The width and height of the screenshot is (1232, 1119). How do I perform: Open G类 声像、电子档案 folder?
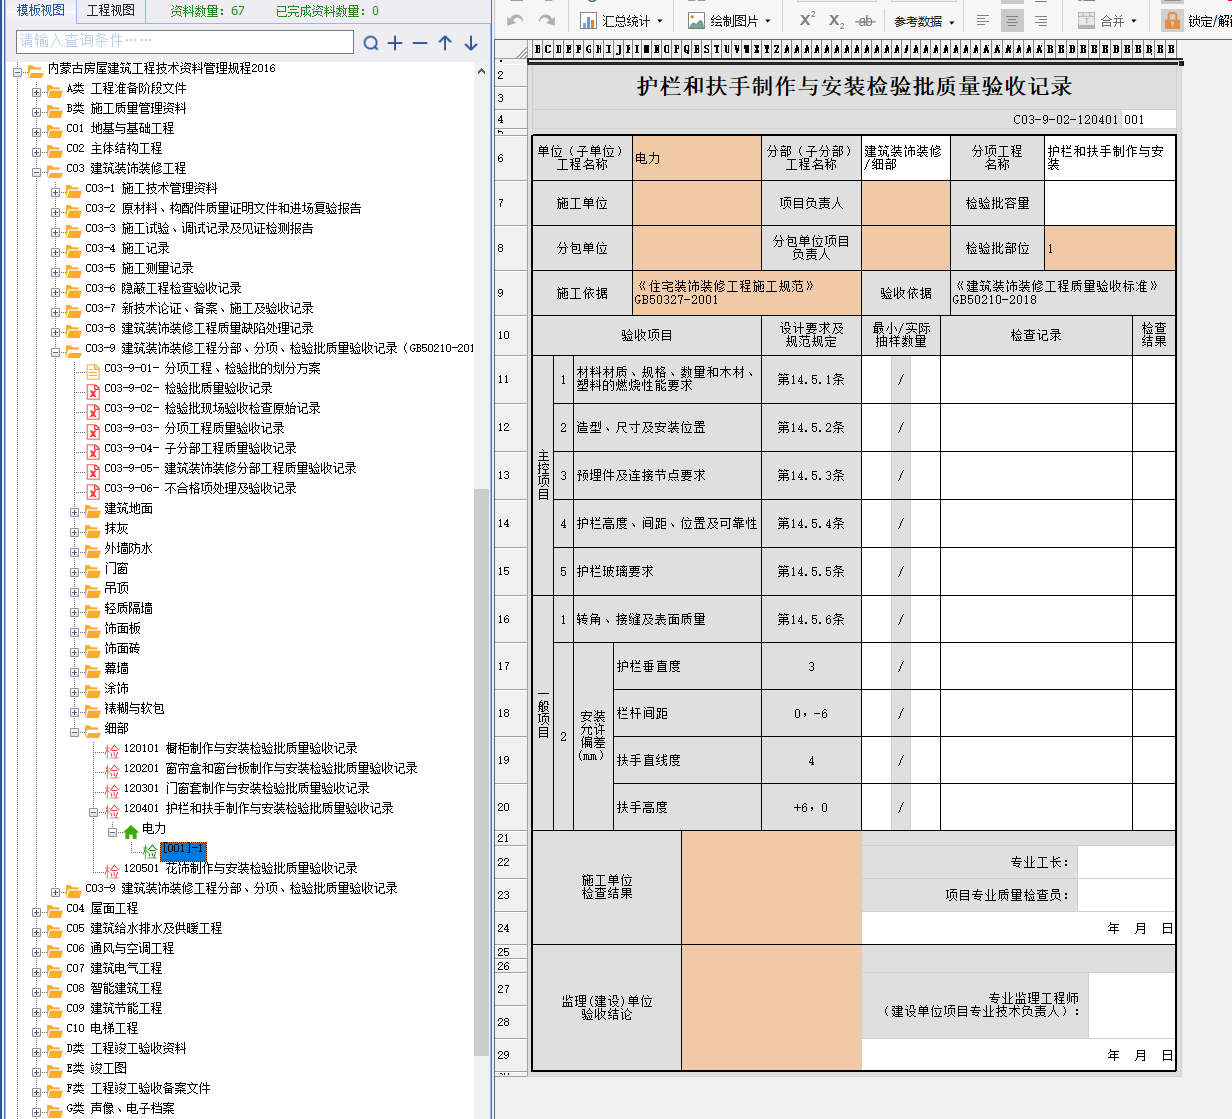[x=120, y=1108]
